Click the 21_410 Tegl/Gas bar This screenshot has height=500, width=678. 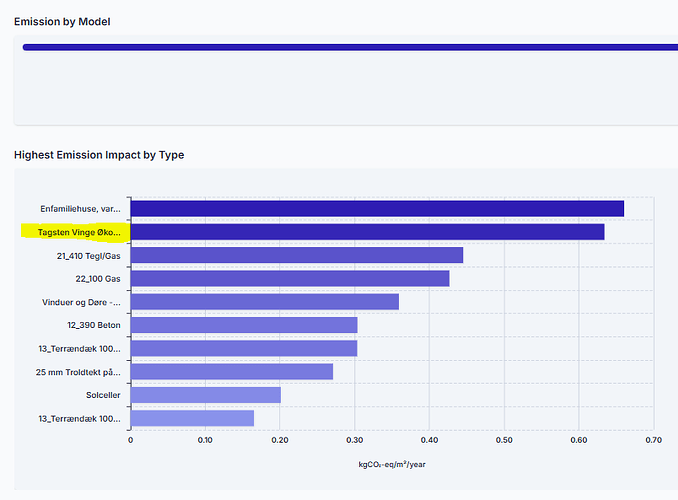[x=296, y=255]
